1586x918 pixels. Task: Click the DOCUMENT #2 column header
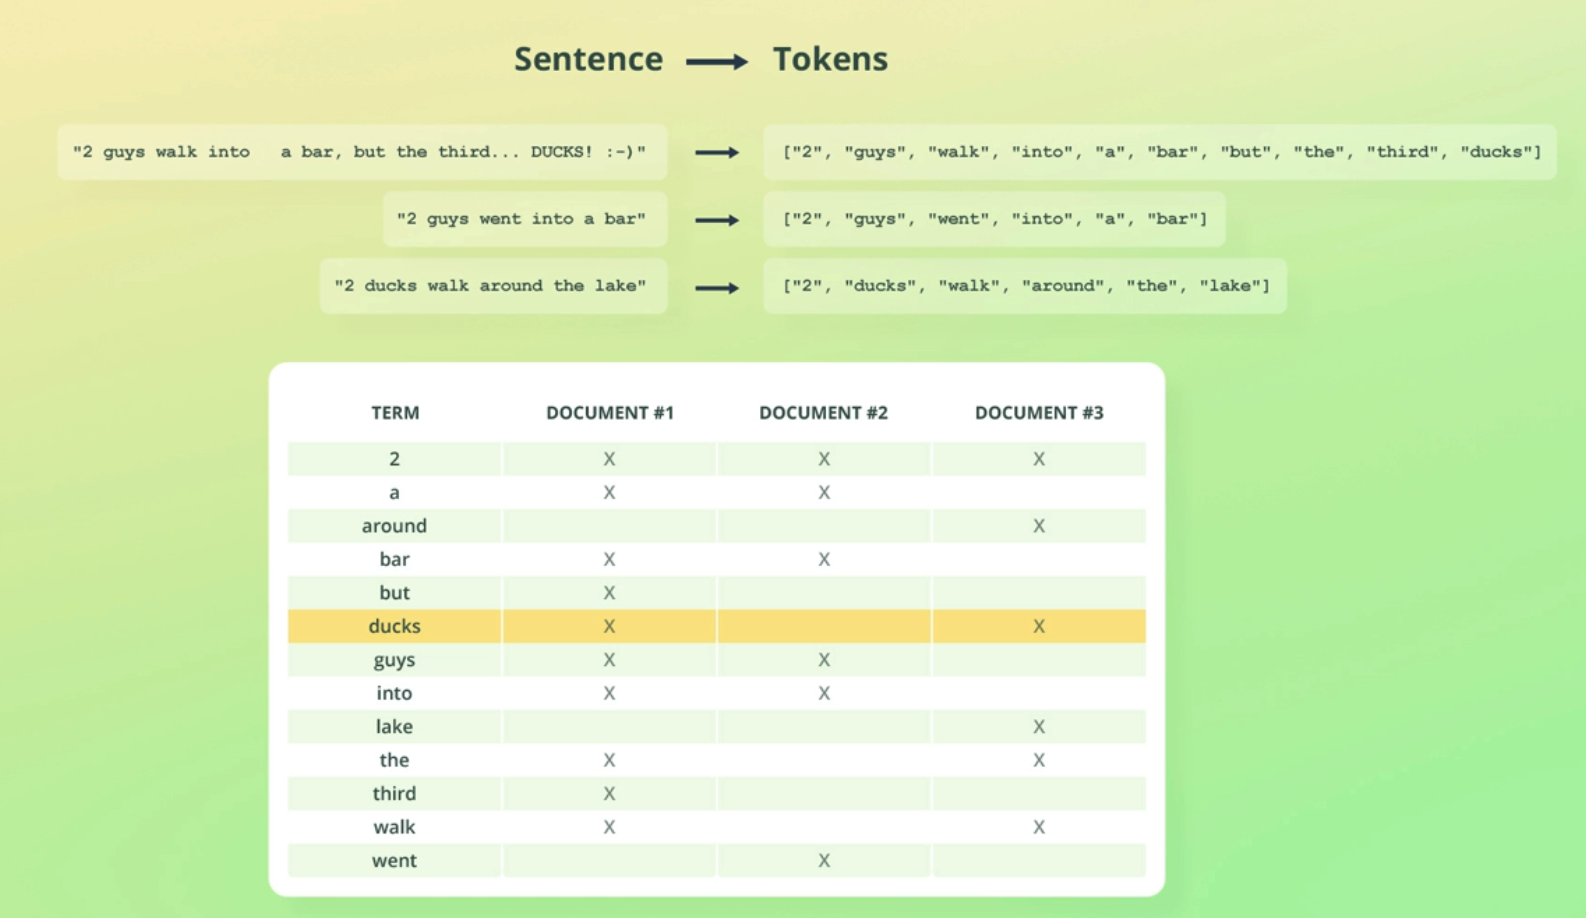point(823,413)
